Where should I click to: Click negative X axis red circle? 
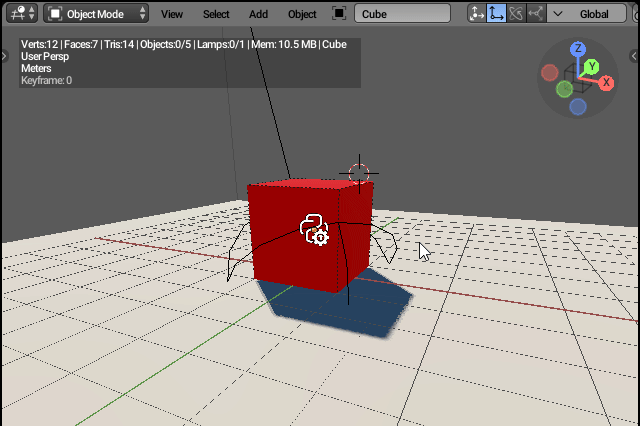click(549, 72)
